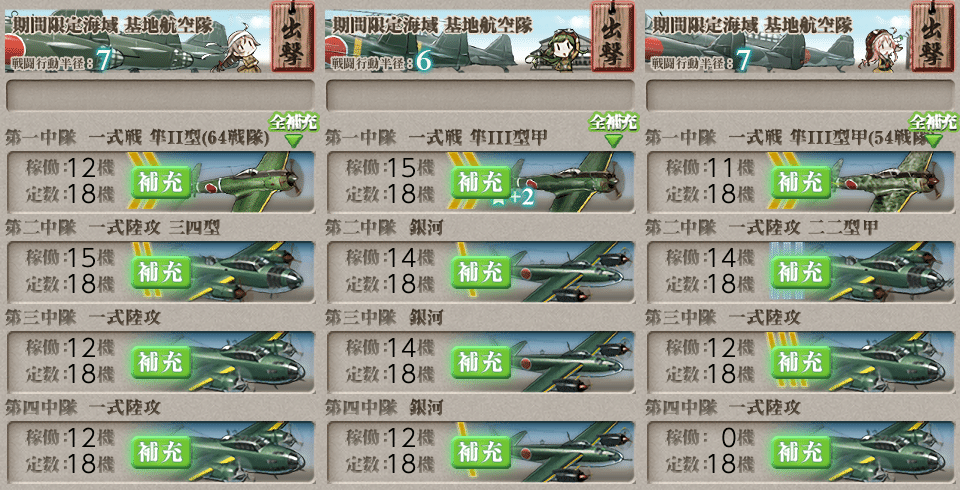
Task: Click the 出撃 wooden tag on the third air base
Action: coord(933,37)
